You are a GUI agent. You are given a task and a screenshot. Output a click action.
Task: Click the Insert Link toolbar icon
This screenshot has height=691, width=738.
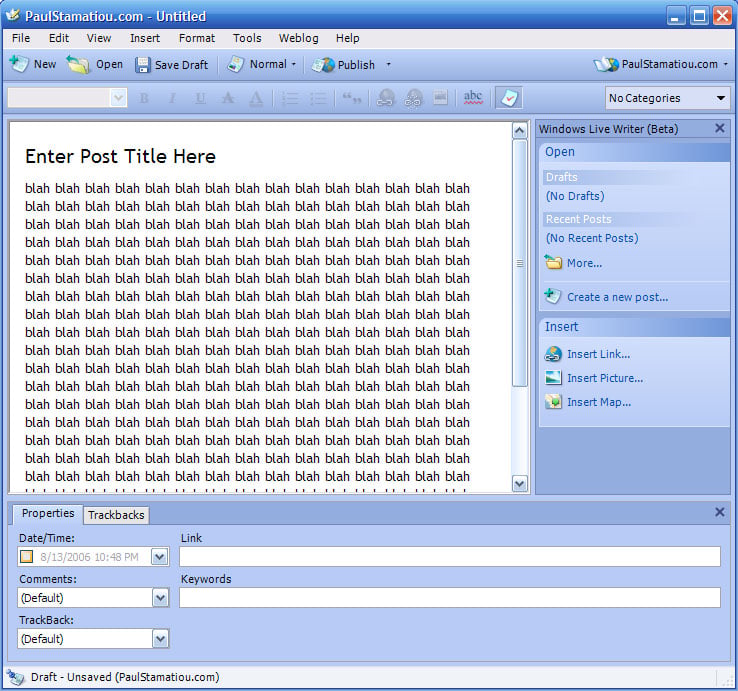pyautogui.click(x=385, y=98)
